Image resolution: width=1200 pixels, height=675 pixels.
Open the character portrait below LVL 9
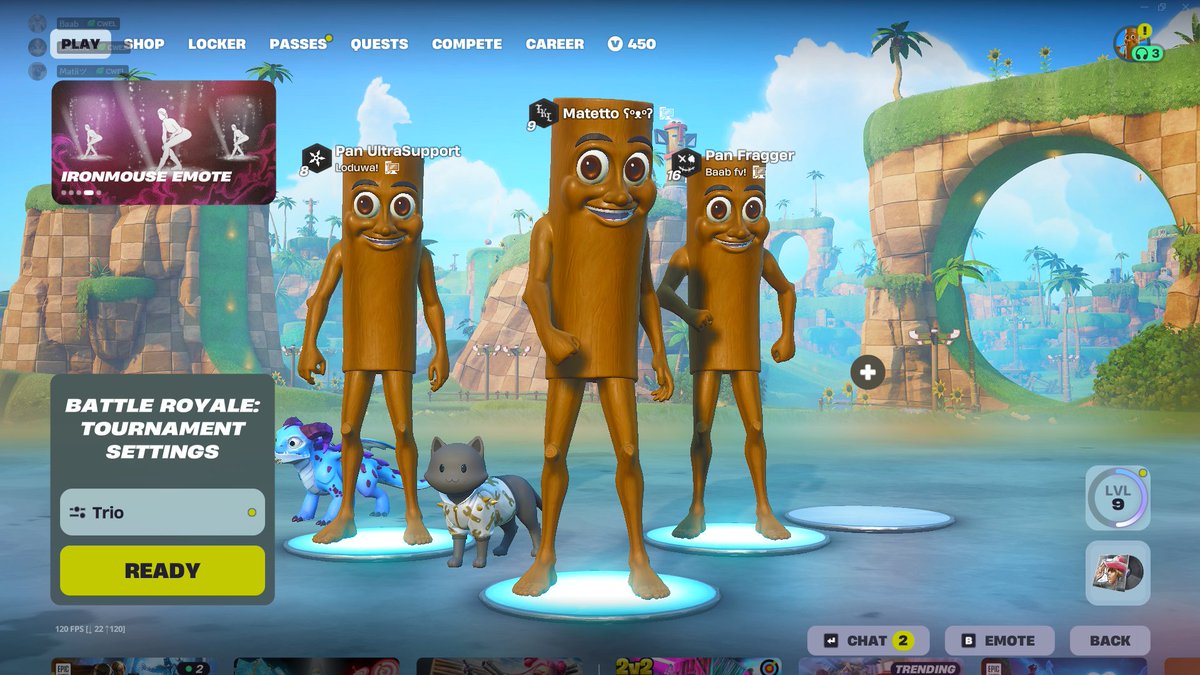(x=1117, y=573)
